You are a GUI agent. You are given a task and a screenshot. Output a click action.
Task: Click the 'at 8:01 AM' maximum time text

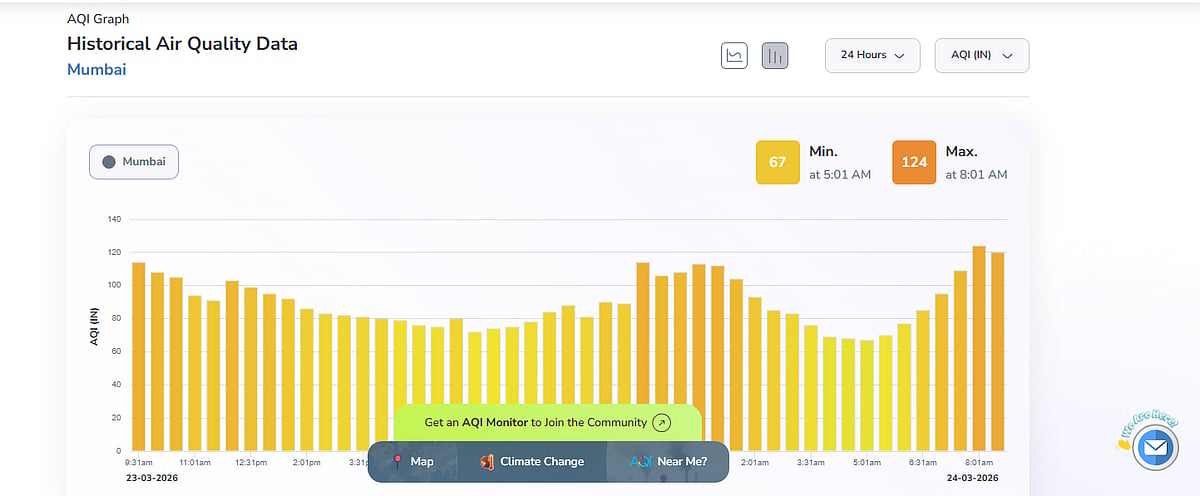pyautogui.click(x=976, y=174)
